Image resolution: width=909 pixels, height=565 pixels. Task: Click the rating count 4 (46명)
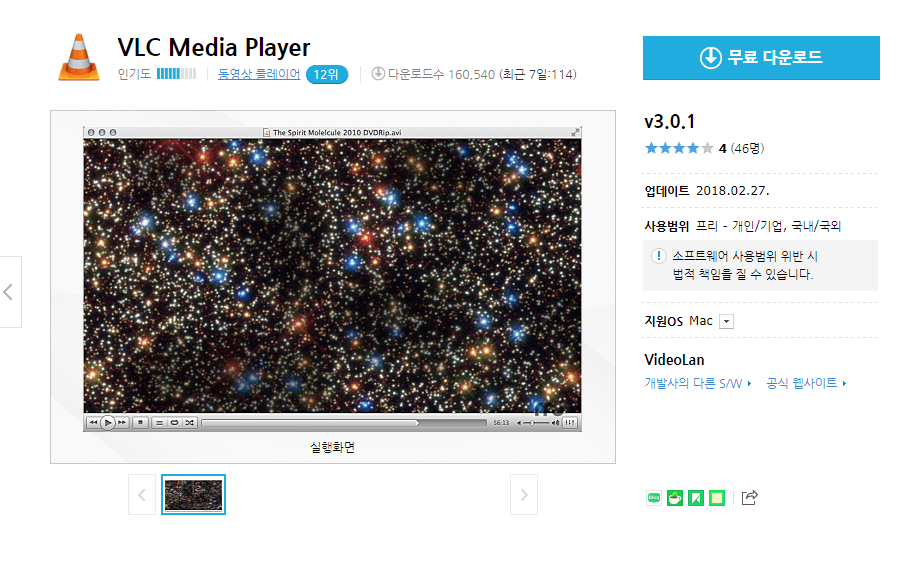741,148
